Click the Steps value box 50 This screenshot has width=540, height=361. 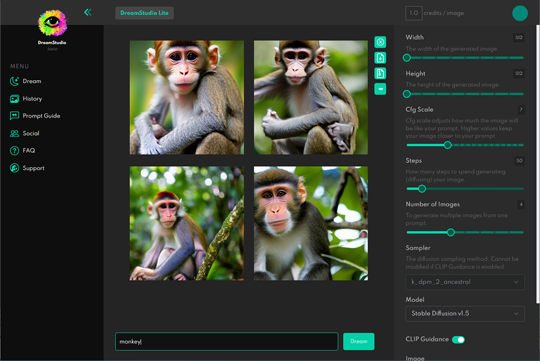519,161
